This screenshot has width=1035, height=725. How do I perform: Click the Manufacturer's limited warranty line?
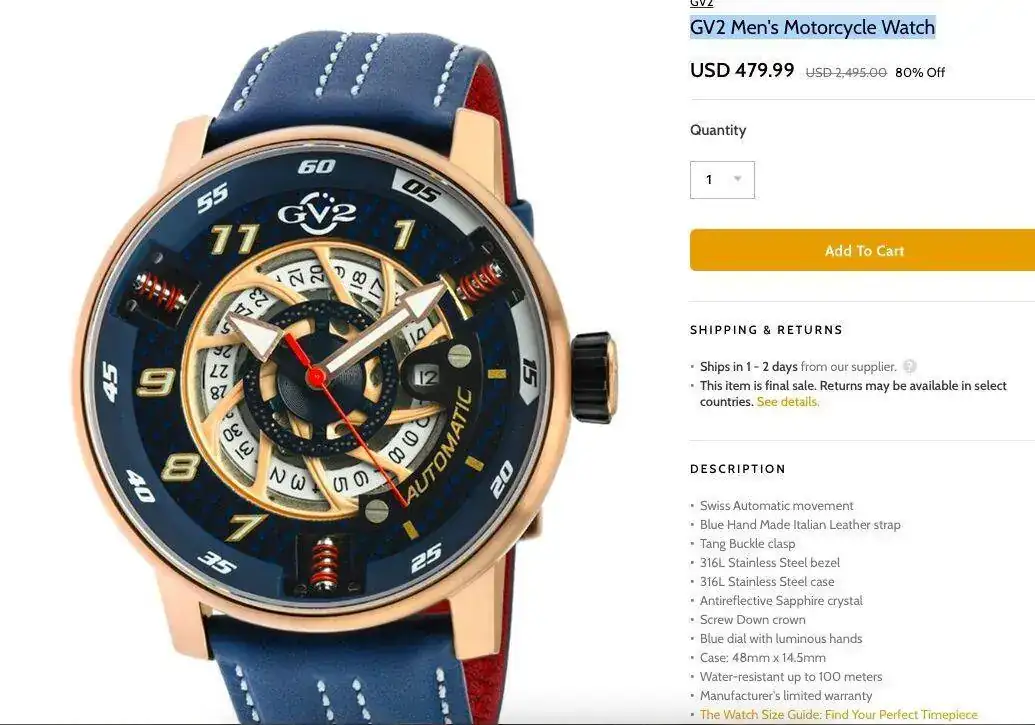tap(785, 696)
